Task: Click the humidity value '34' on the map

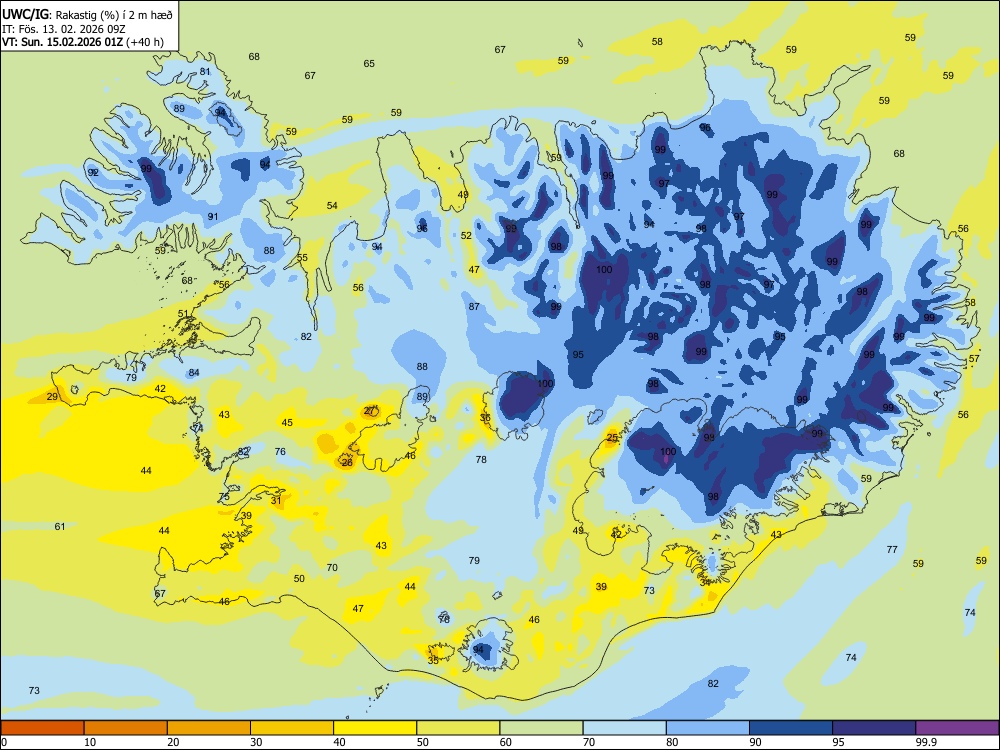Action: (x=705, y=582)
